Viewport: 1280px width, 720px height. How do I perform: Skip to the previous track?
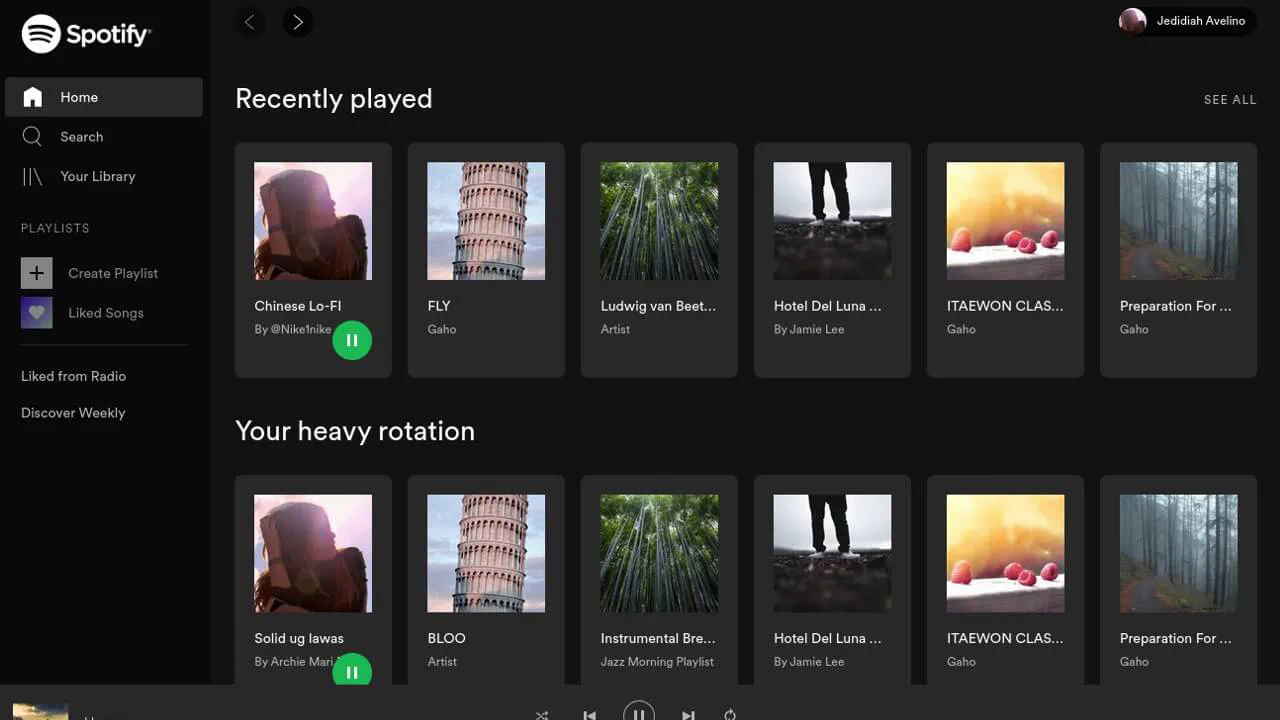(590, 715)
